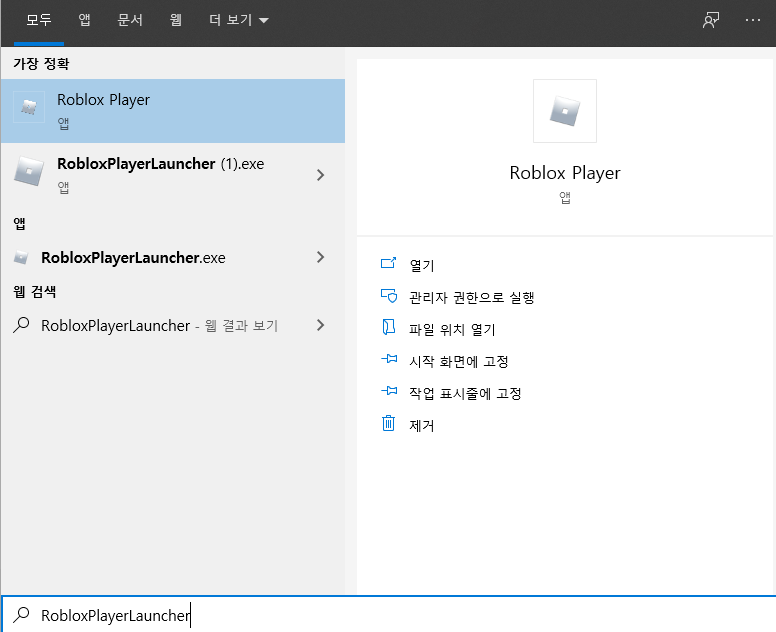The width and height of the screenshot is (776, 632).
Task: Select the Roblox Player best match result
Action: 173,111
